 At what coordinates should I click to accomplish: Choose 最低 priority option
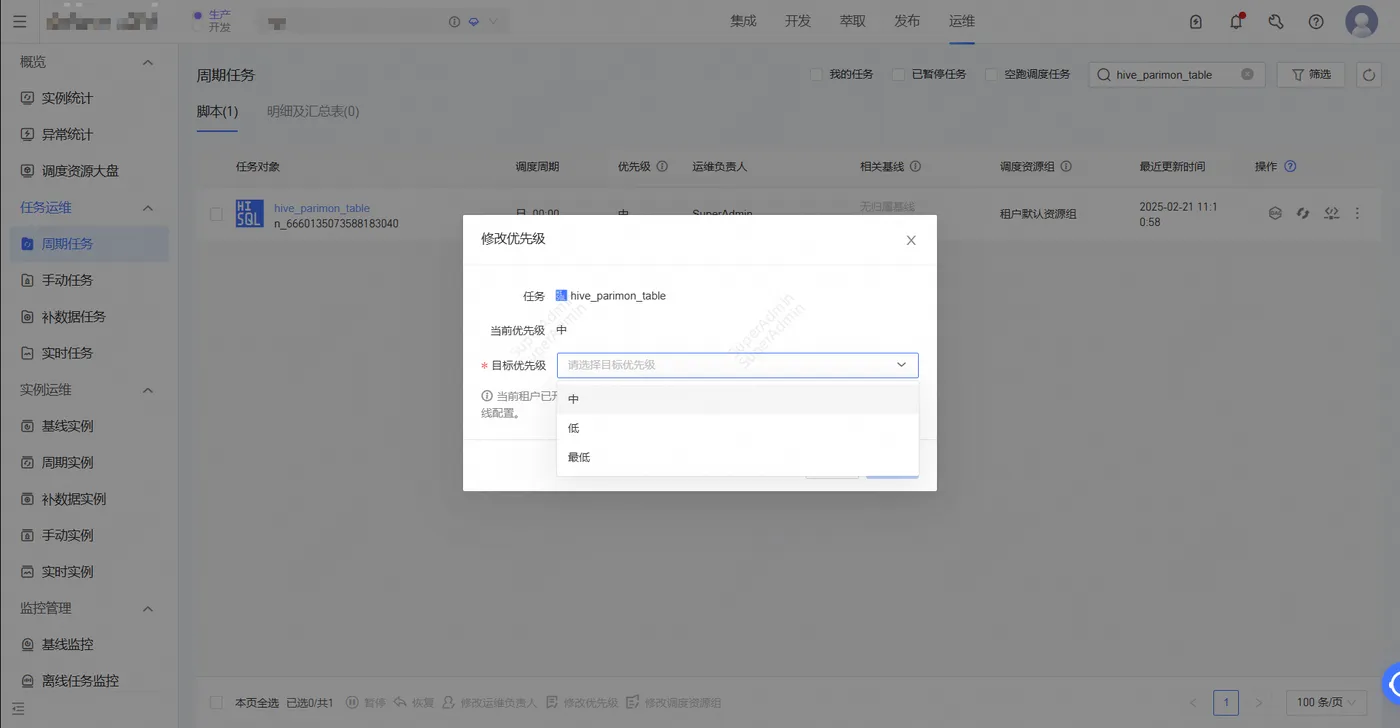point(737,457)
